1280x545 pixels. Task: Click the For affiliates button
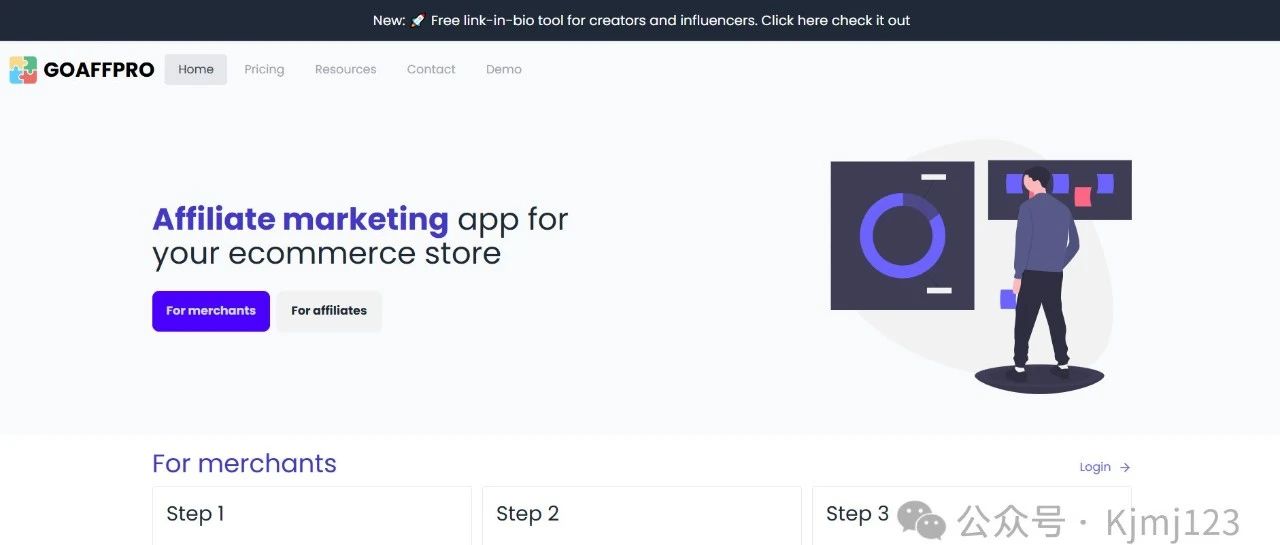(x=329, y=311)
